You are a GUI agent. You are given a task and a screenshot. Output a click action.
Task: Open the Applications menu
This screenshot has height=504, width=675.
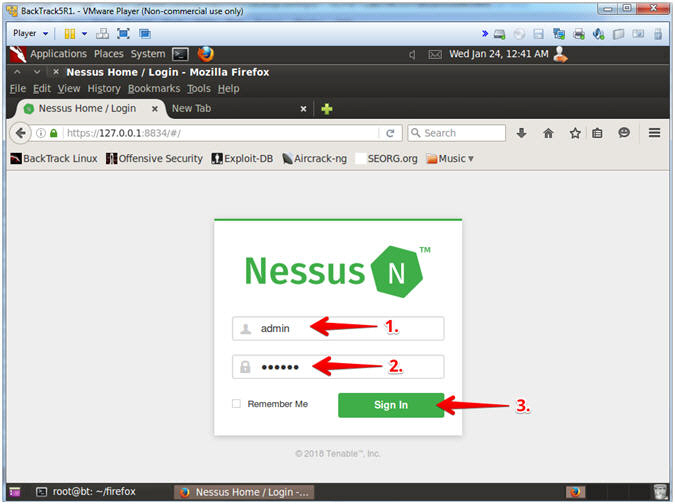[x=58, y=54]
